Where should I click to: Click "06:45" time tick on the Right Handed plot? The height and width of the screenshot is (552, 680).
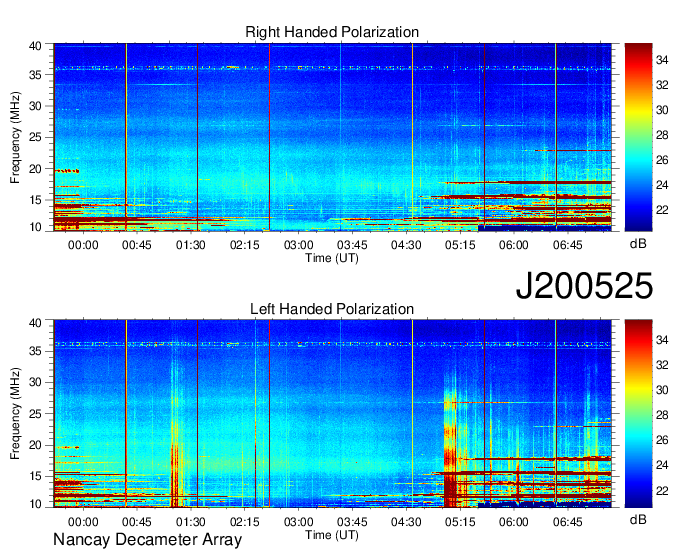point(568,245)
